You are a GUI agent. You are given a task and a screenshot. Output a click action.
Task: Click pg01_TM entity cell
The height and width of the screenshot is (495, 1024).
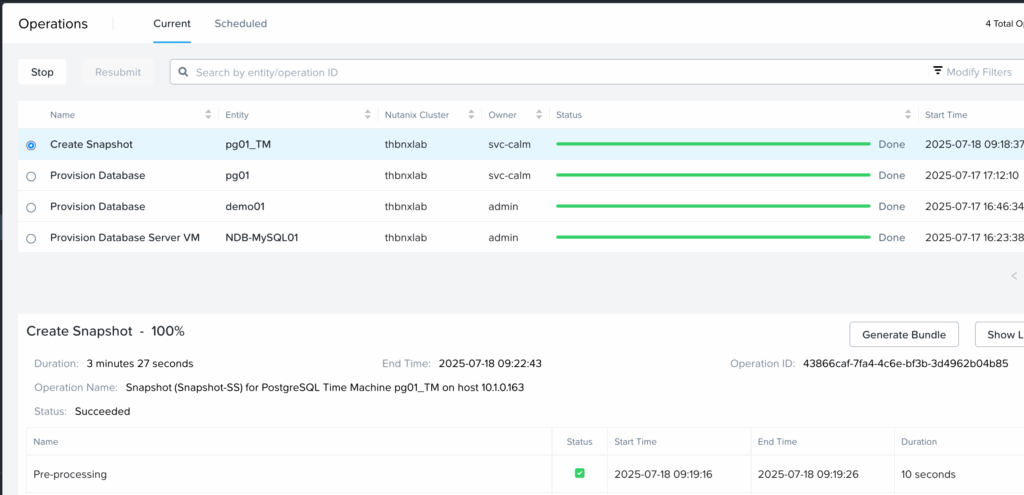pos(248,144)
